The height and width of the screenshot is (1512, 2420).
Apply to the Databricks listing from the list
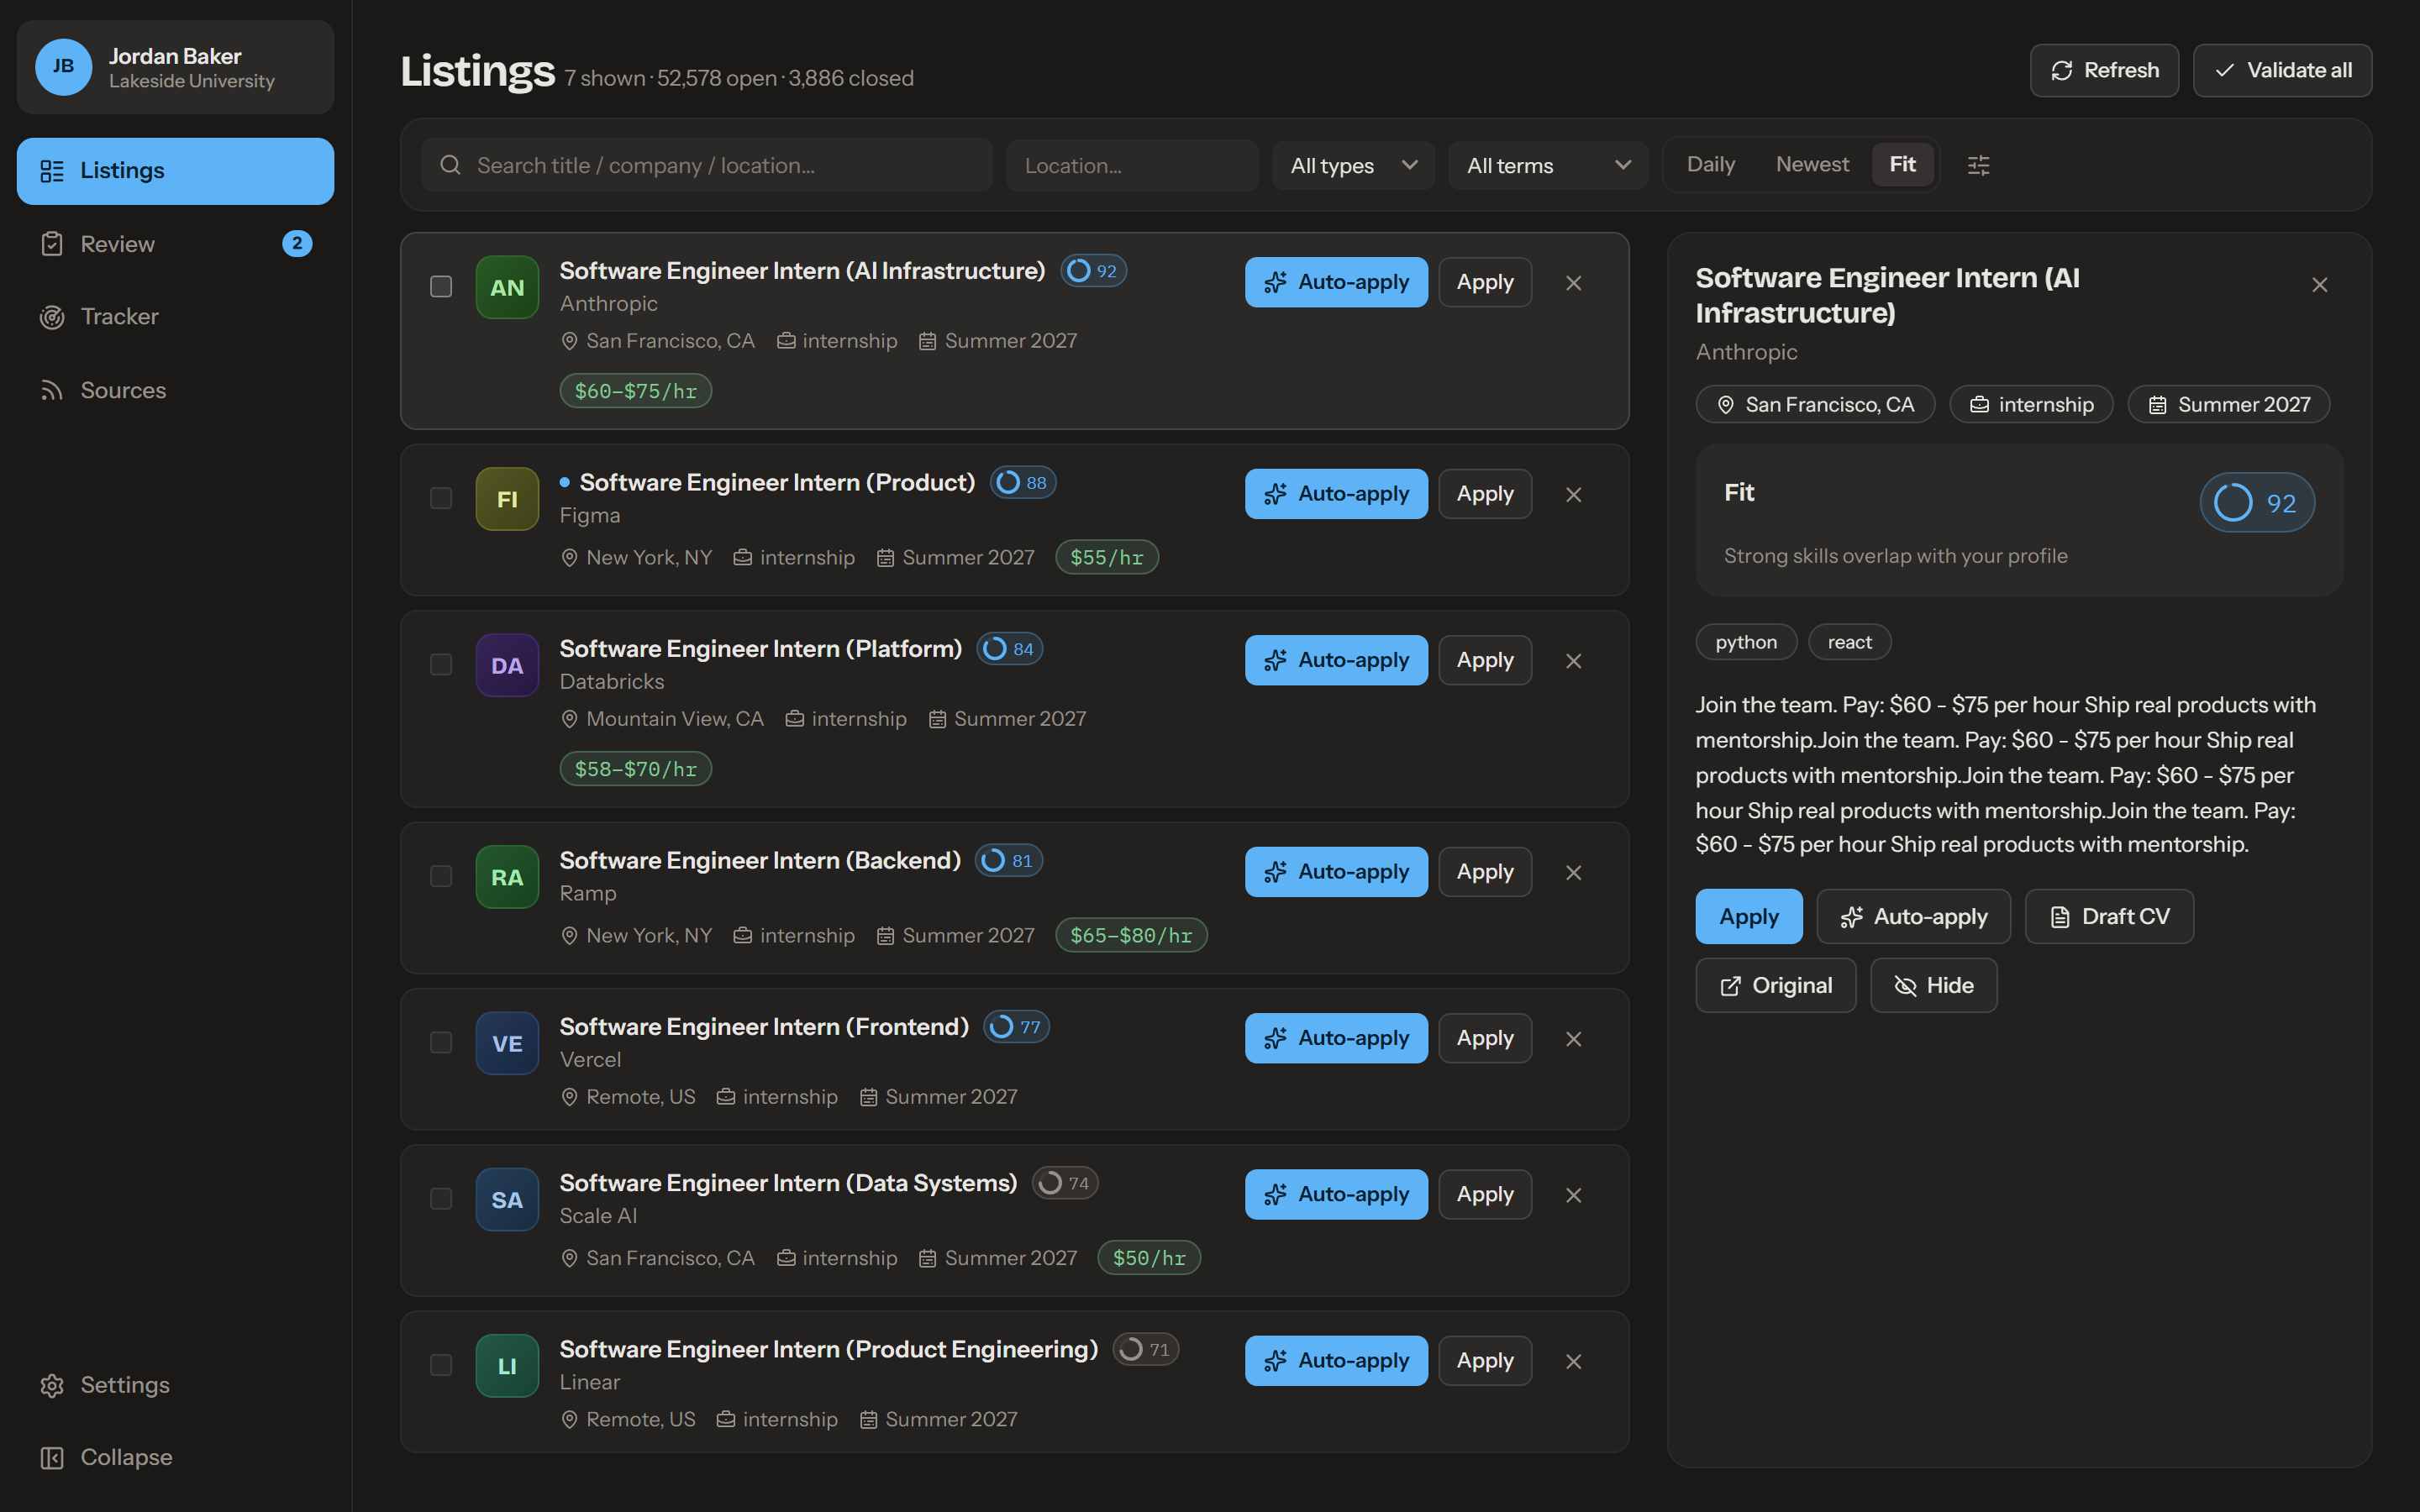(1485, 660)
